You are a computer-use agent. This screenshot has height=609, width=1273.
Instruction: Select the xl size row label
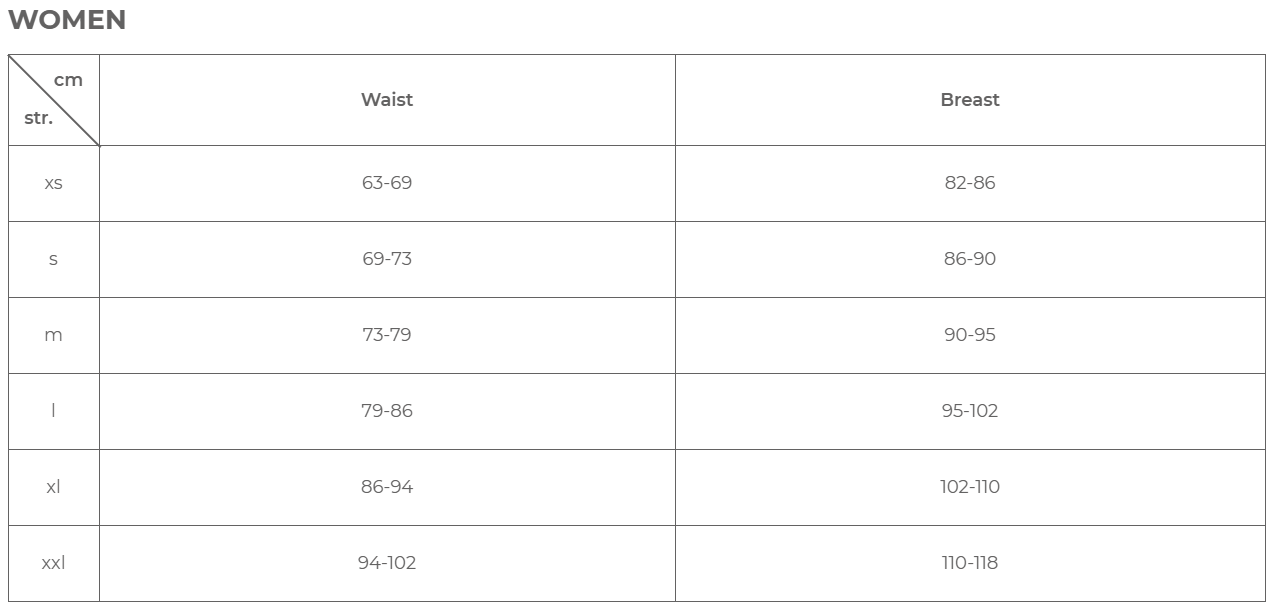click(x=54, y=487)
